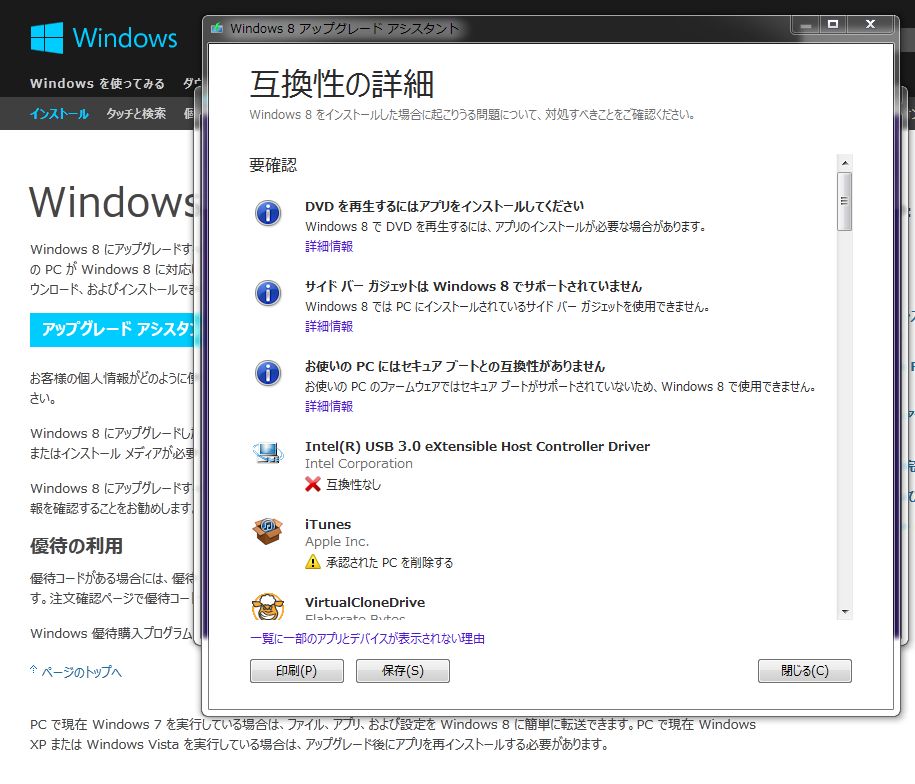Viewport: 915px width, 784px height.
Task: Click the 承認された PC を削除する text
Action: 389,562
